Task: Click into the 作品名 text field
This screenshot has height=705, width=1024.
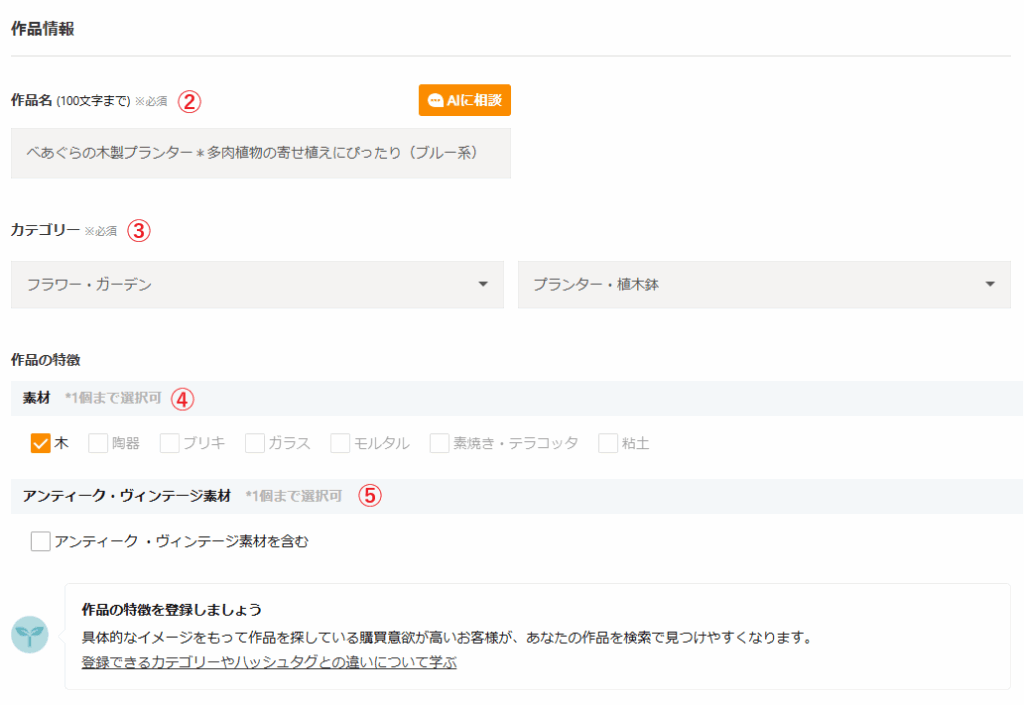Action: tap(260, 153)
